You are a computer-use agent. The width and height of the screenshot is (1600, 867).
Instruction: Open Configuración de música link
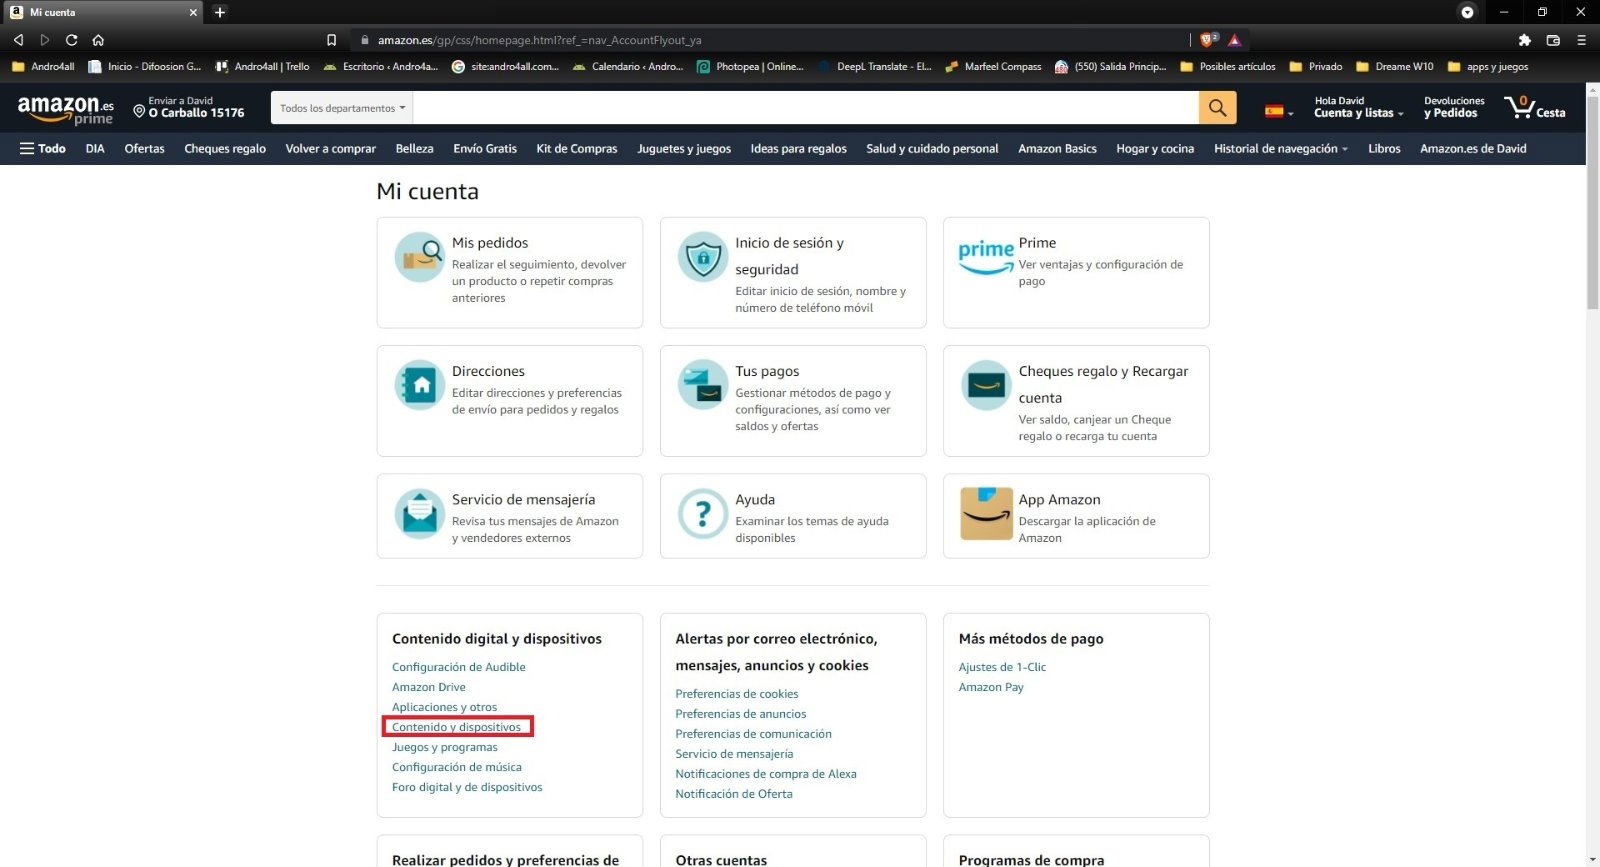[456, 767]
